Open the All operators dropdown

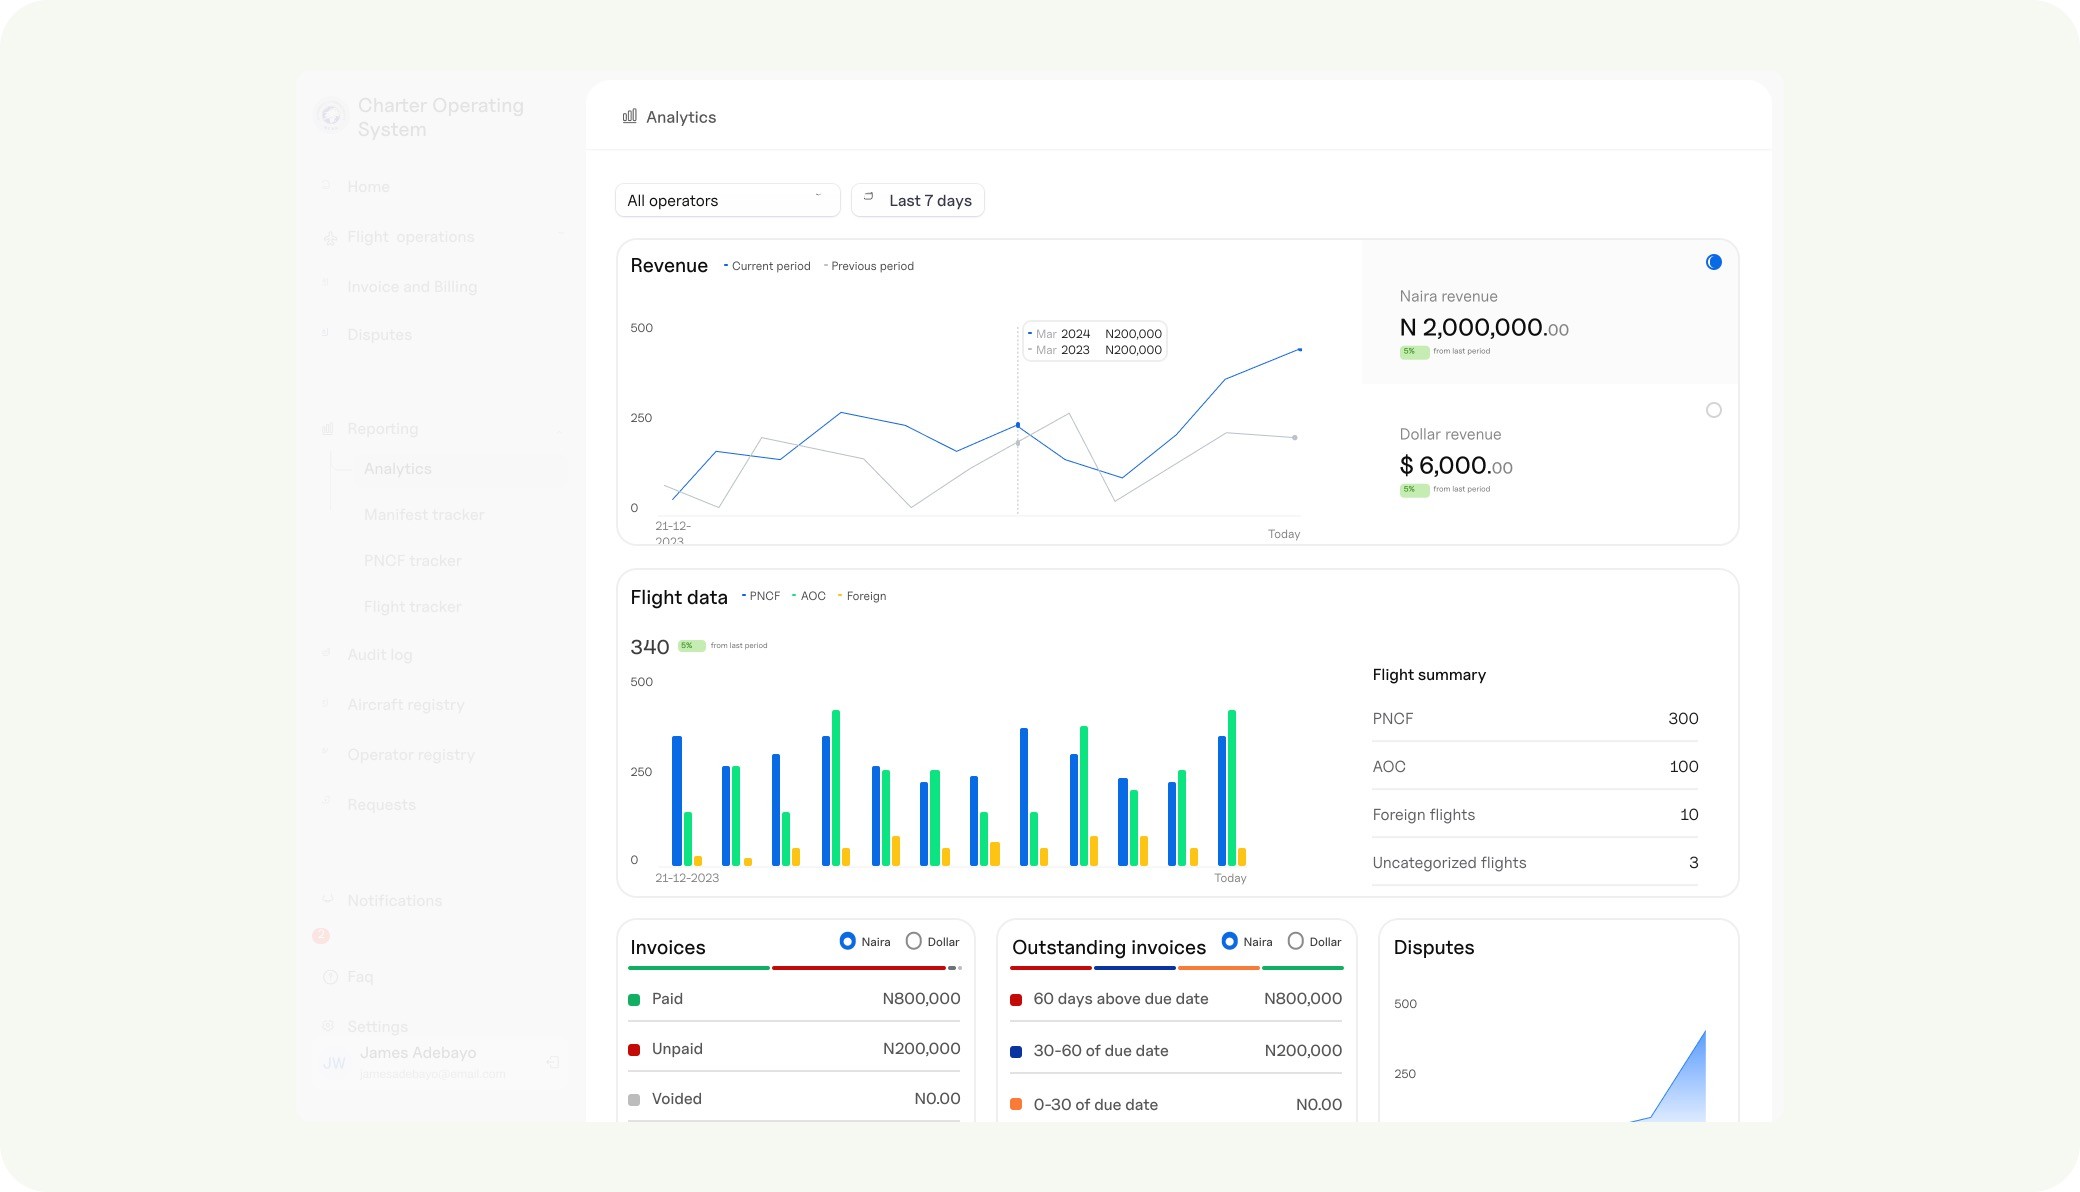pyautogui.click(x=727, y=200)
